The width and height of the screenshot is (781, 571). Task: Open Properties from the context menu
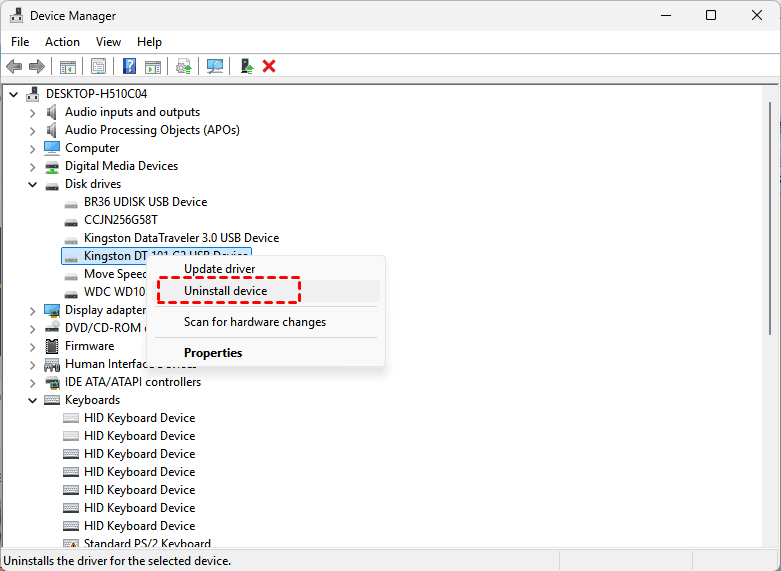click(x=213, y=353)
